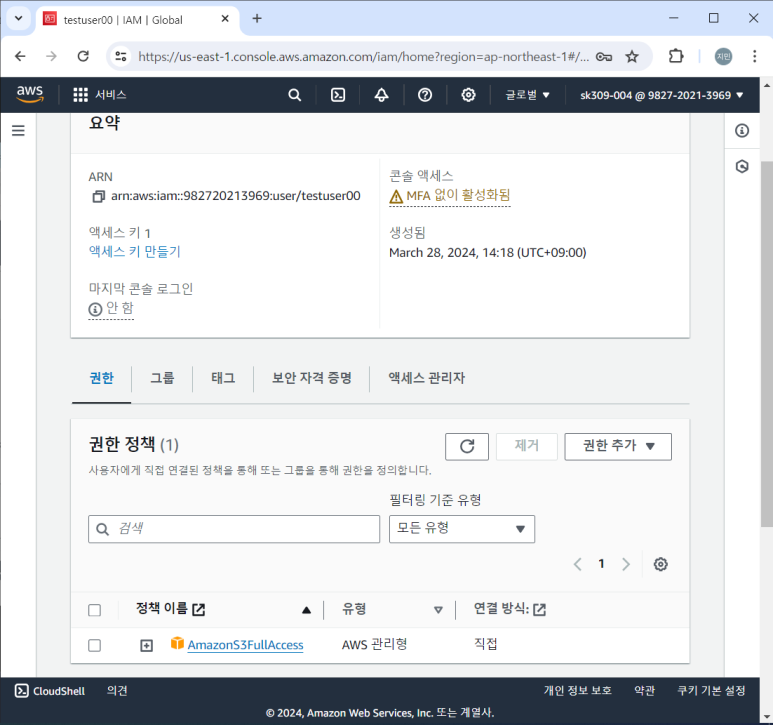Click the external link icon next to 연결 방식

point(539,610)
